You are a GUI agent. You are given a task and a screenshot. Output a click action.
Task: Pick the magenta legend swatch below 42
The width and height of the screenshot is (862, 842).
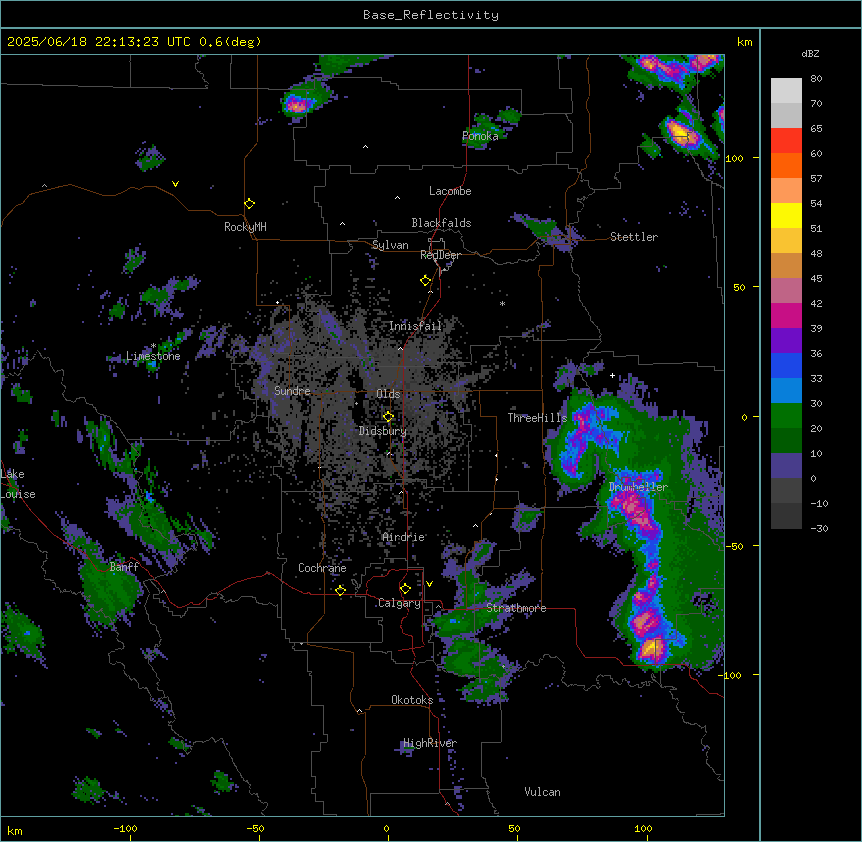coord(786,315)
